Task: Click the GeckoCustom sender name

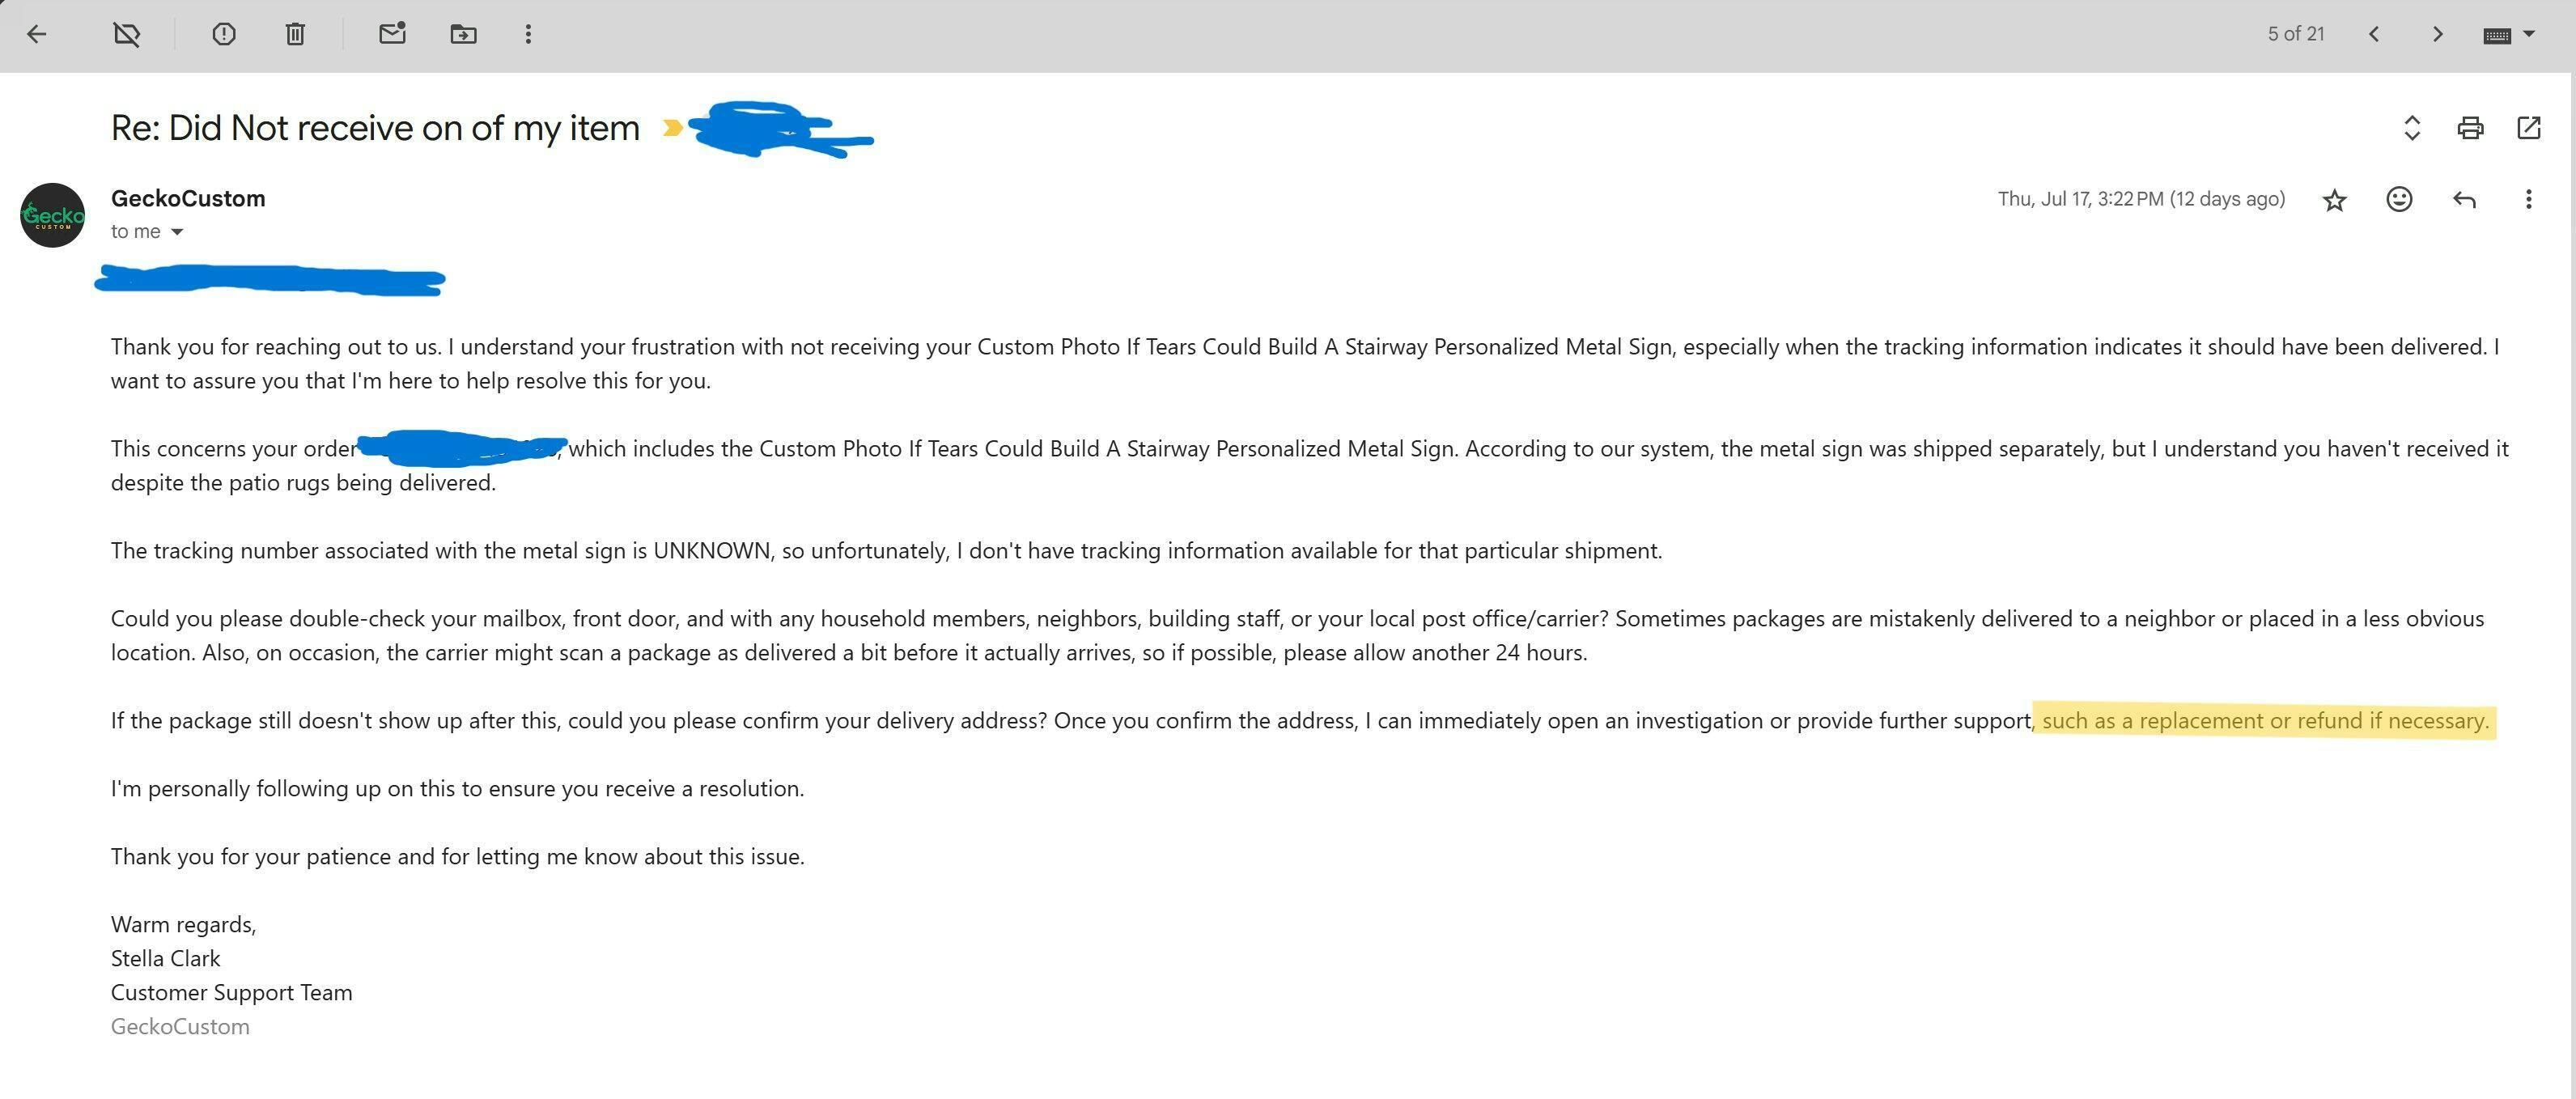Action: click(188, 198)
